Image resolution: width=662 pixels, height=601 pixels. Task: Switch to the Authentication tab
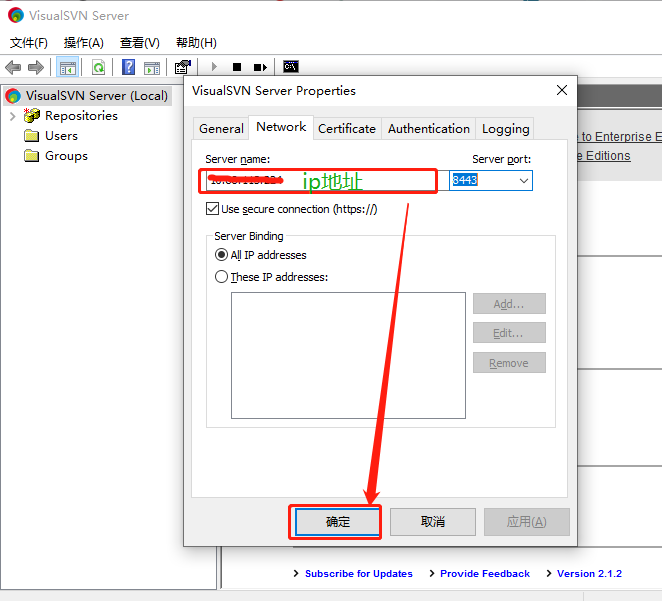(x=429, y=129)
